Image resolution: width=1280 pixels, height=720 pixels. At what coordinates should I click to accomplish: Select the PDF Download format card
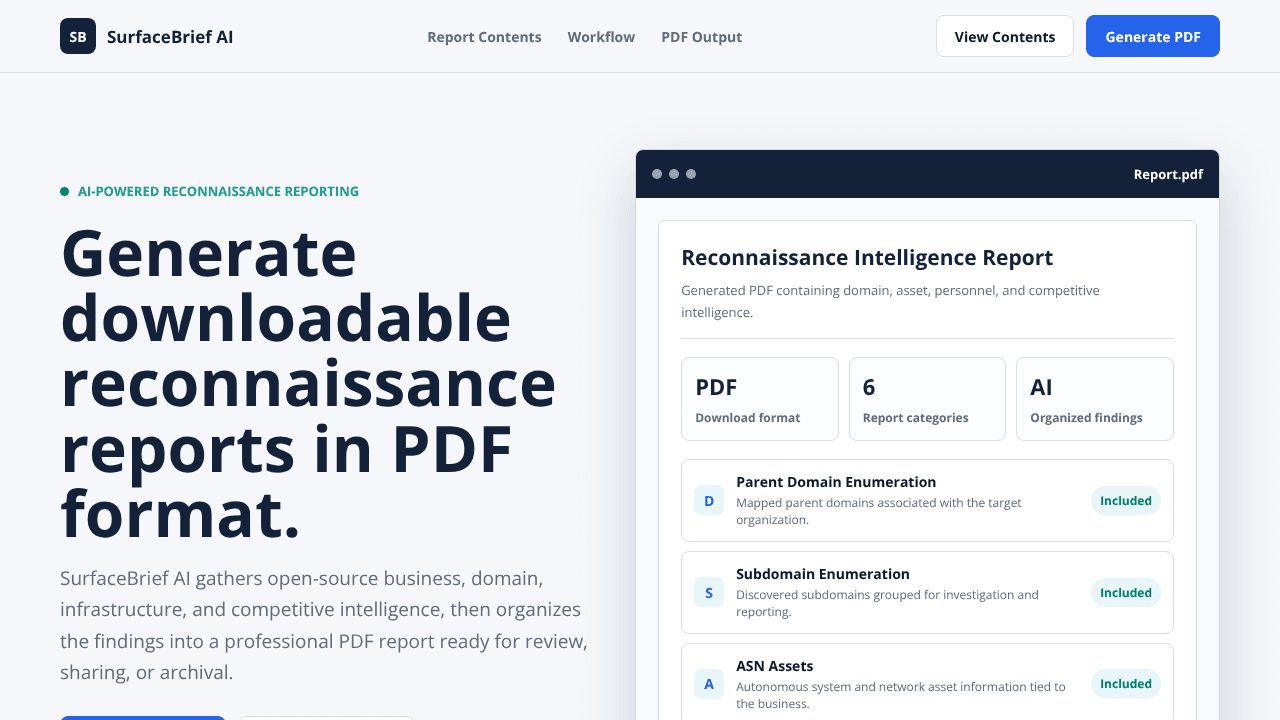point(760,399)
